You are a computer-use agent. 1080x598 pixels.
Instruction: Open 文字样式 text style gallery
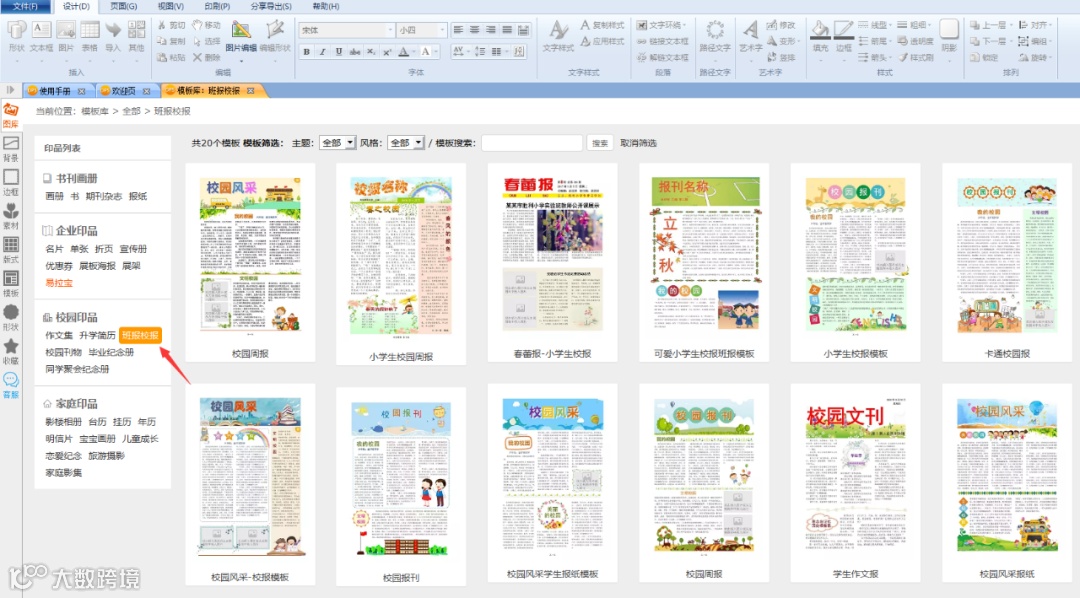click(558, 37)
